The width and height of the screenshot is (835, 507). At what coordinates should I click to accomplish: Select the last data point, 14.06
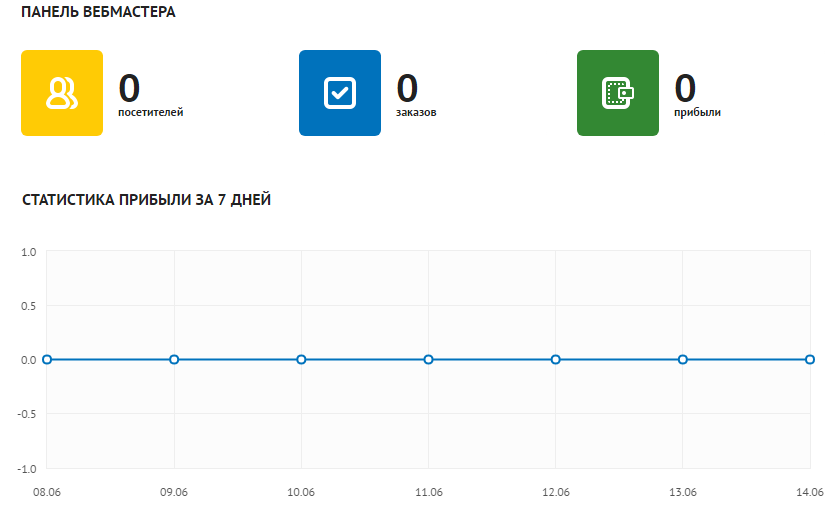coord(810,359)
